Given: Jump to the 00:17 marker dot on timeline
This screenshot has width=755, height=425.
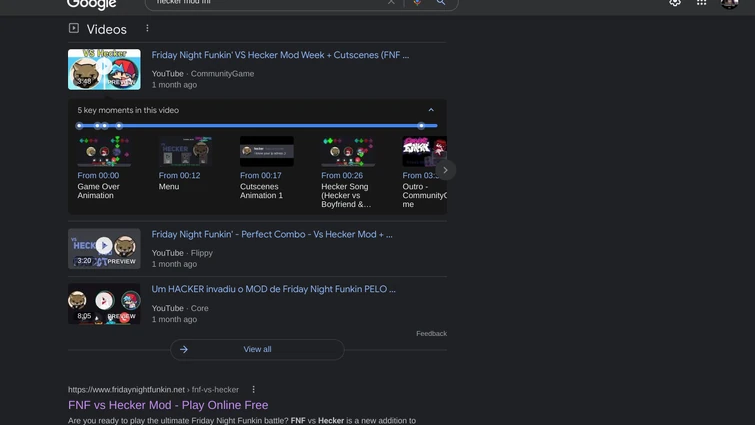Looking at the screenshot, I should (105, 126).
